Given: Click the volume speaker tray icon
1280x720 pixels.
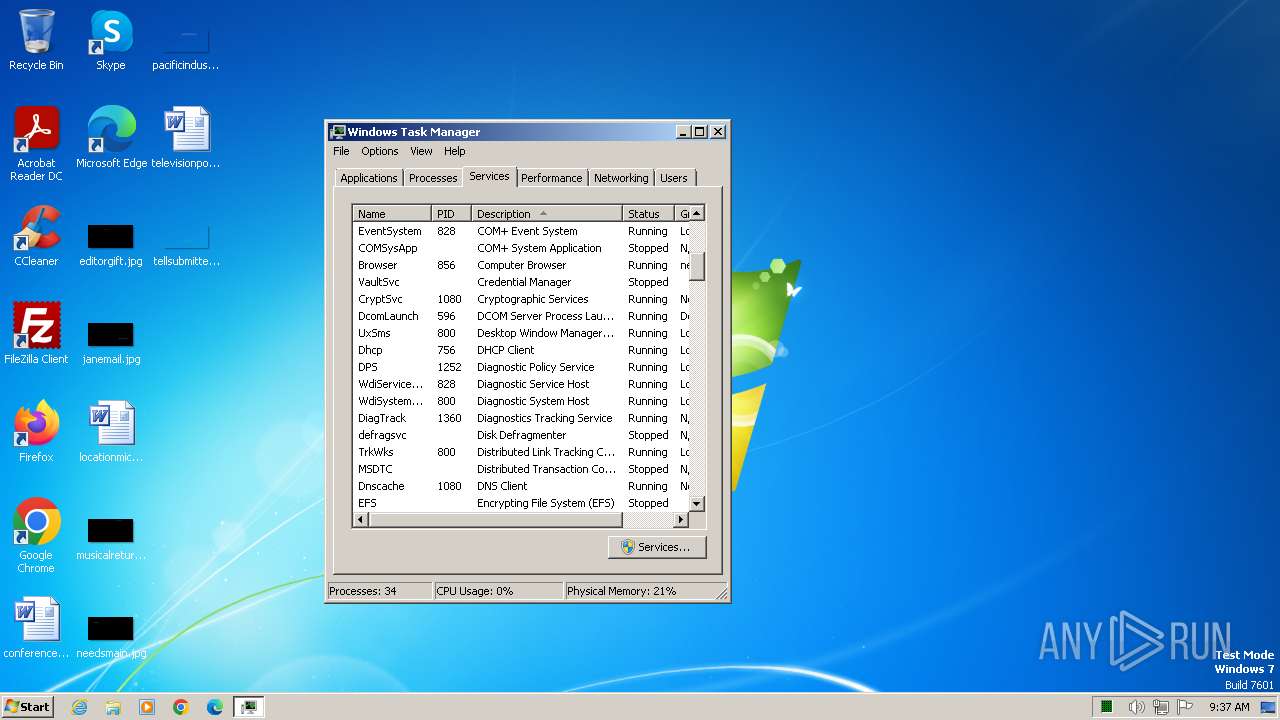Looking at the screenshot, I should [1137, 707].
